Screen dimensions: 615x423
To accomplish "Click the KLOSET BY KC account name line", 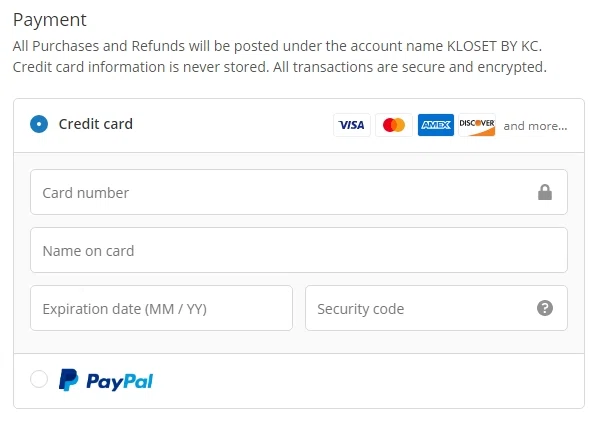I will click(x=280, y=46).
